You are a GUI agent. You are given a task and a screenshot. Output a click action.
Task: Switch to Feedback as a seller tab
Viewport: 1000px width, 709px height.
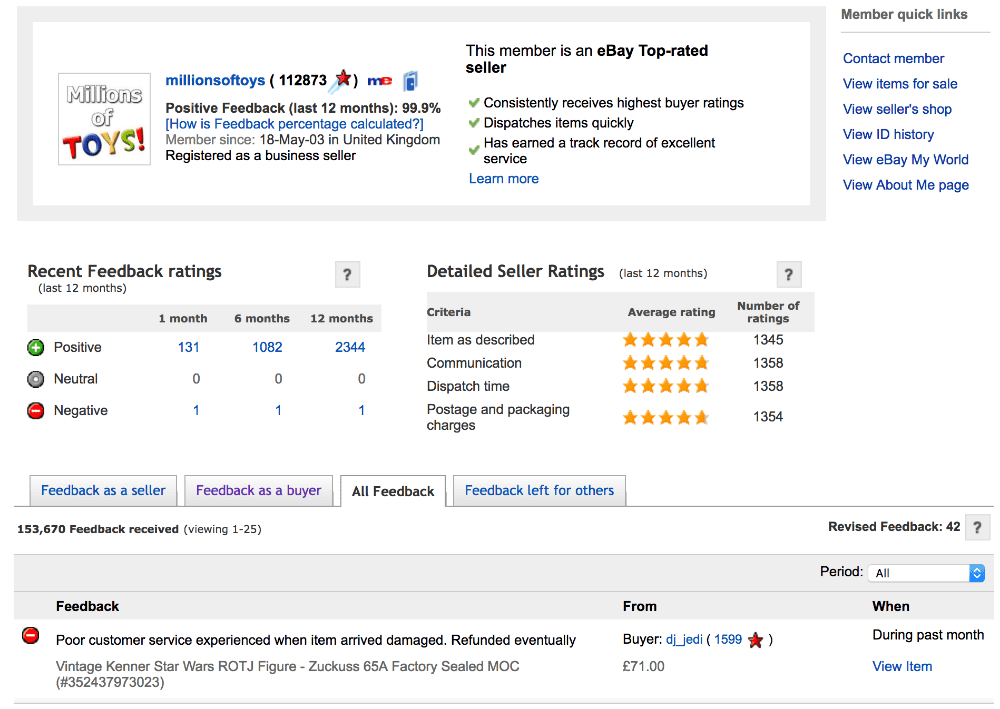point(103,491)
